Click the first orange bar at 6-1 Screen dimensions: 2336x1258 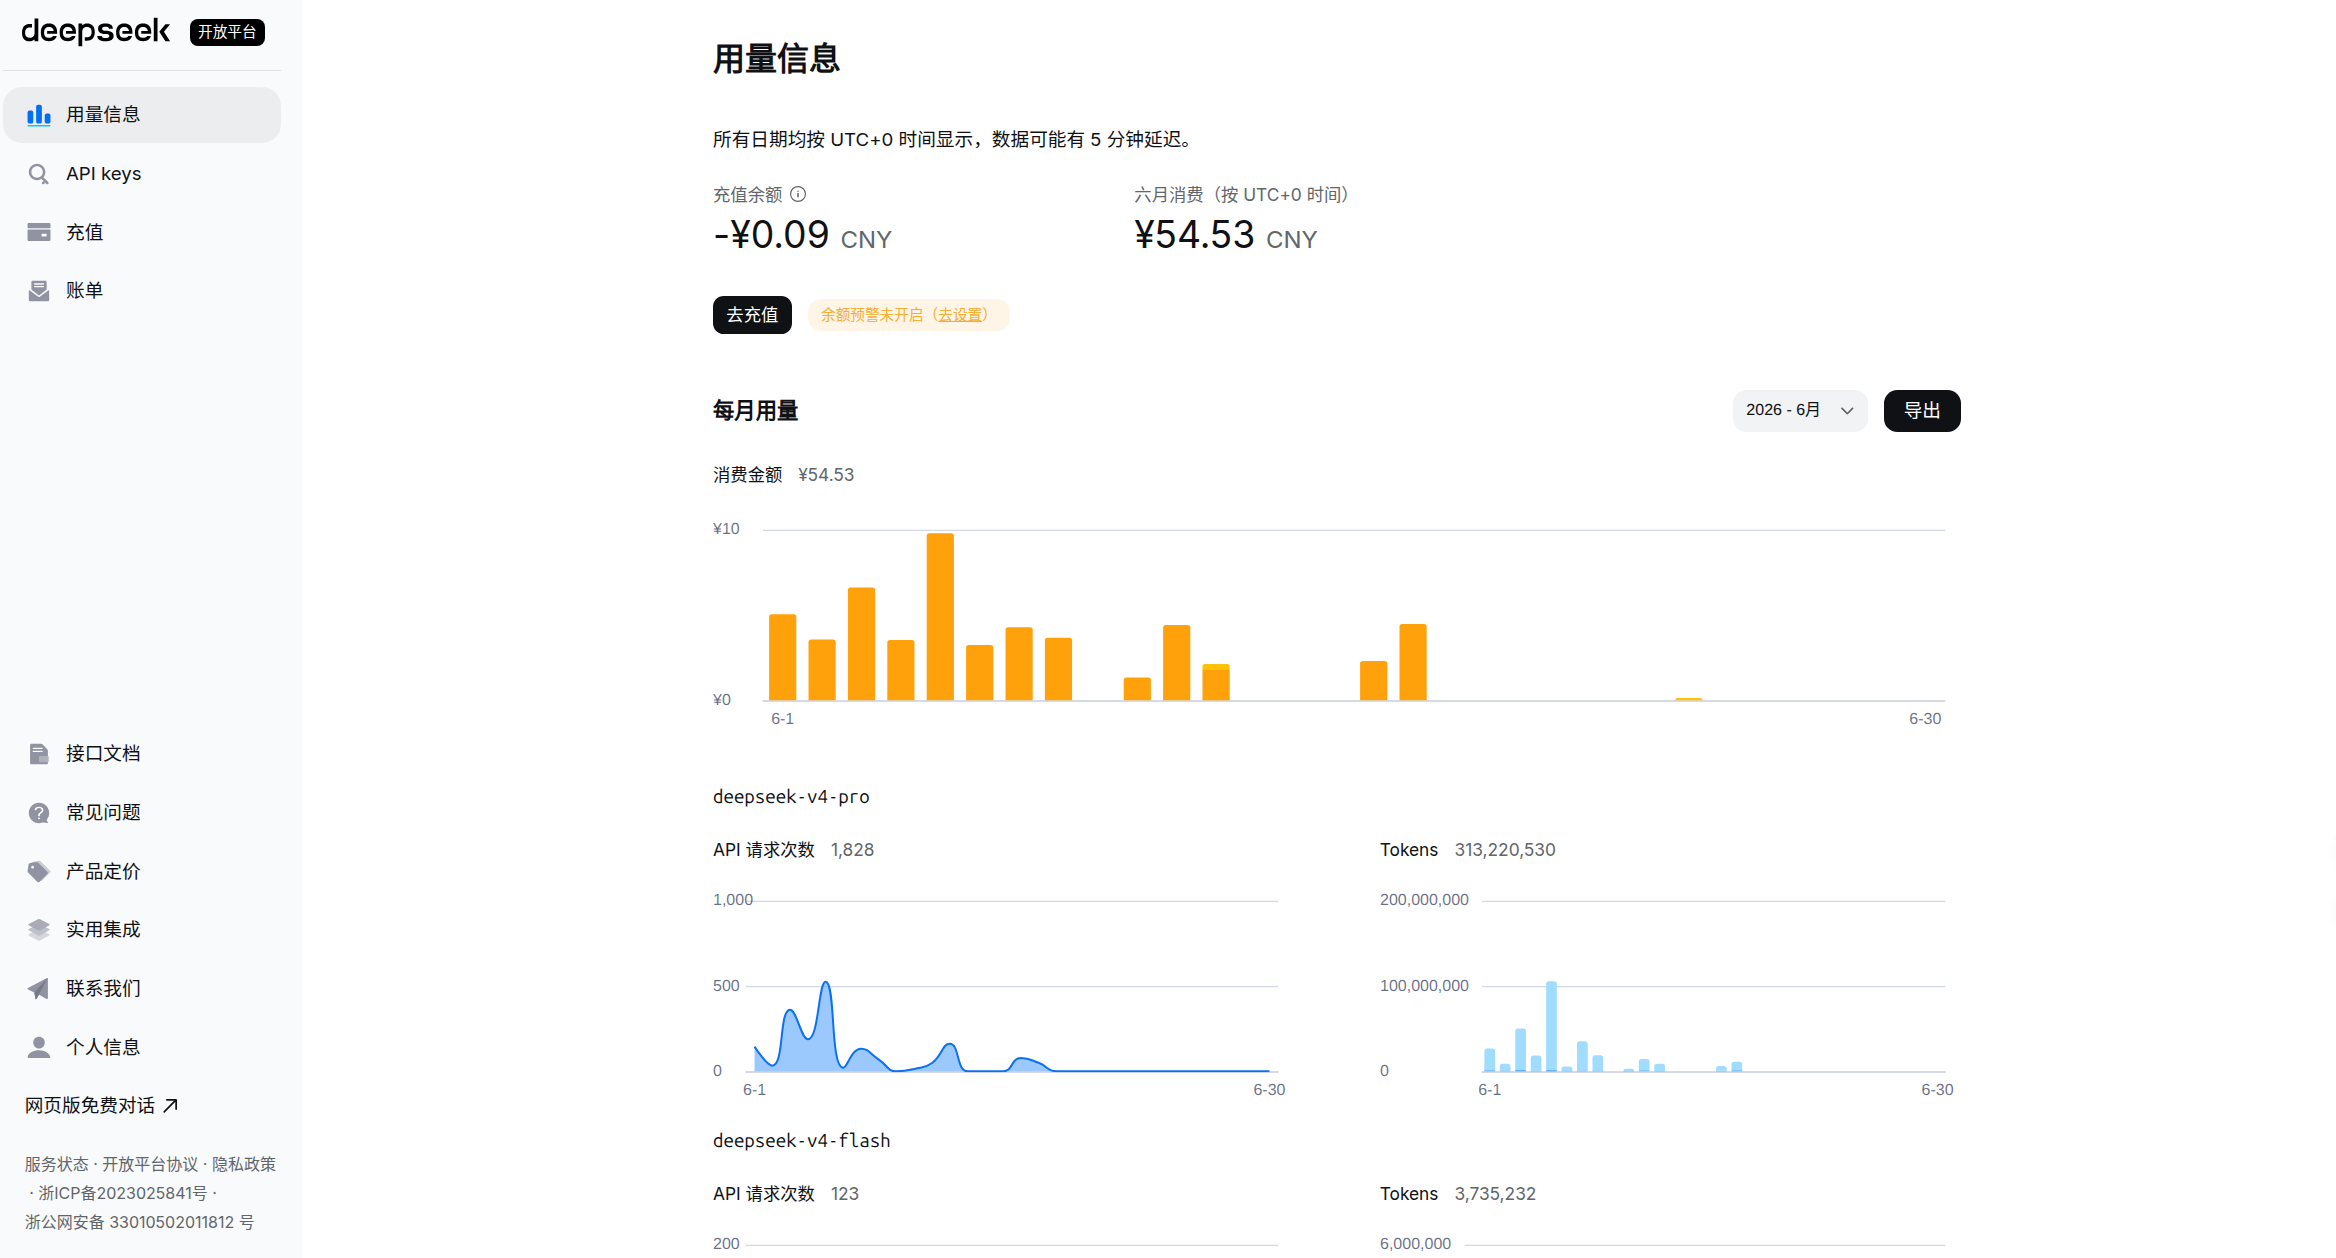(782, 657)
